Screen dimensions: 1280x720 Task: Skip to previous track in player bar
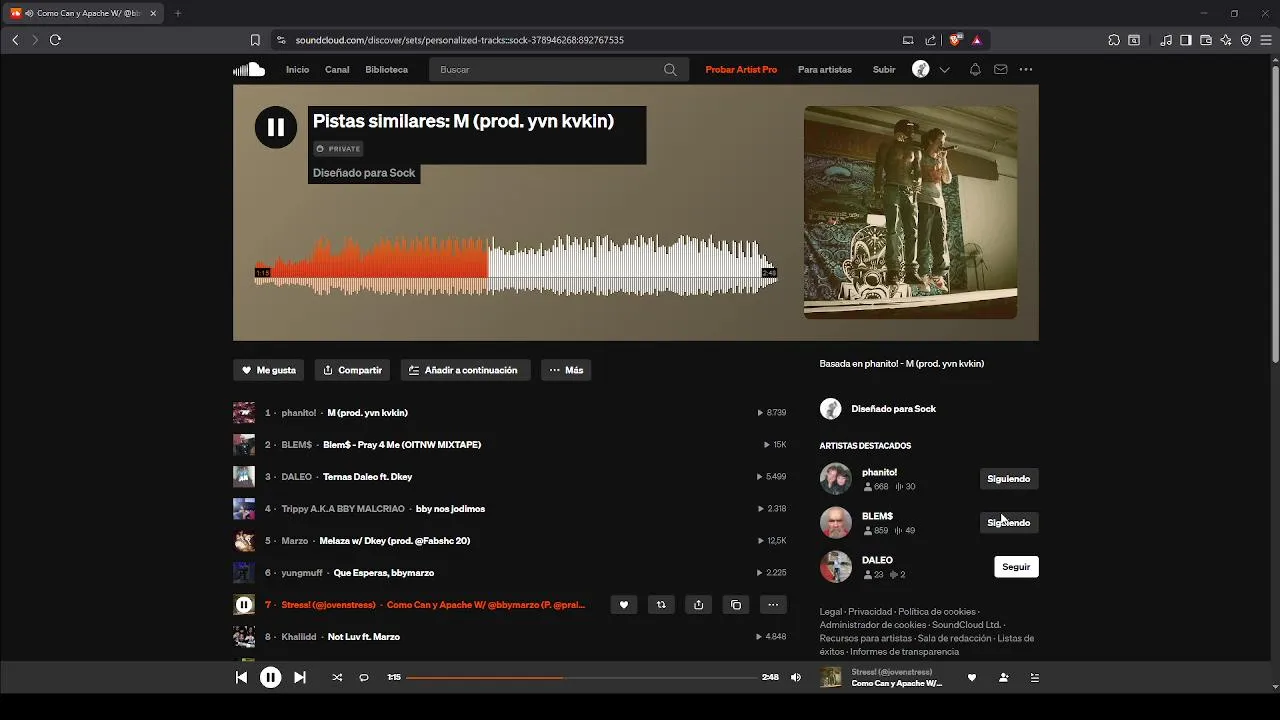tap(241, 677)
